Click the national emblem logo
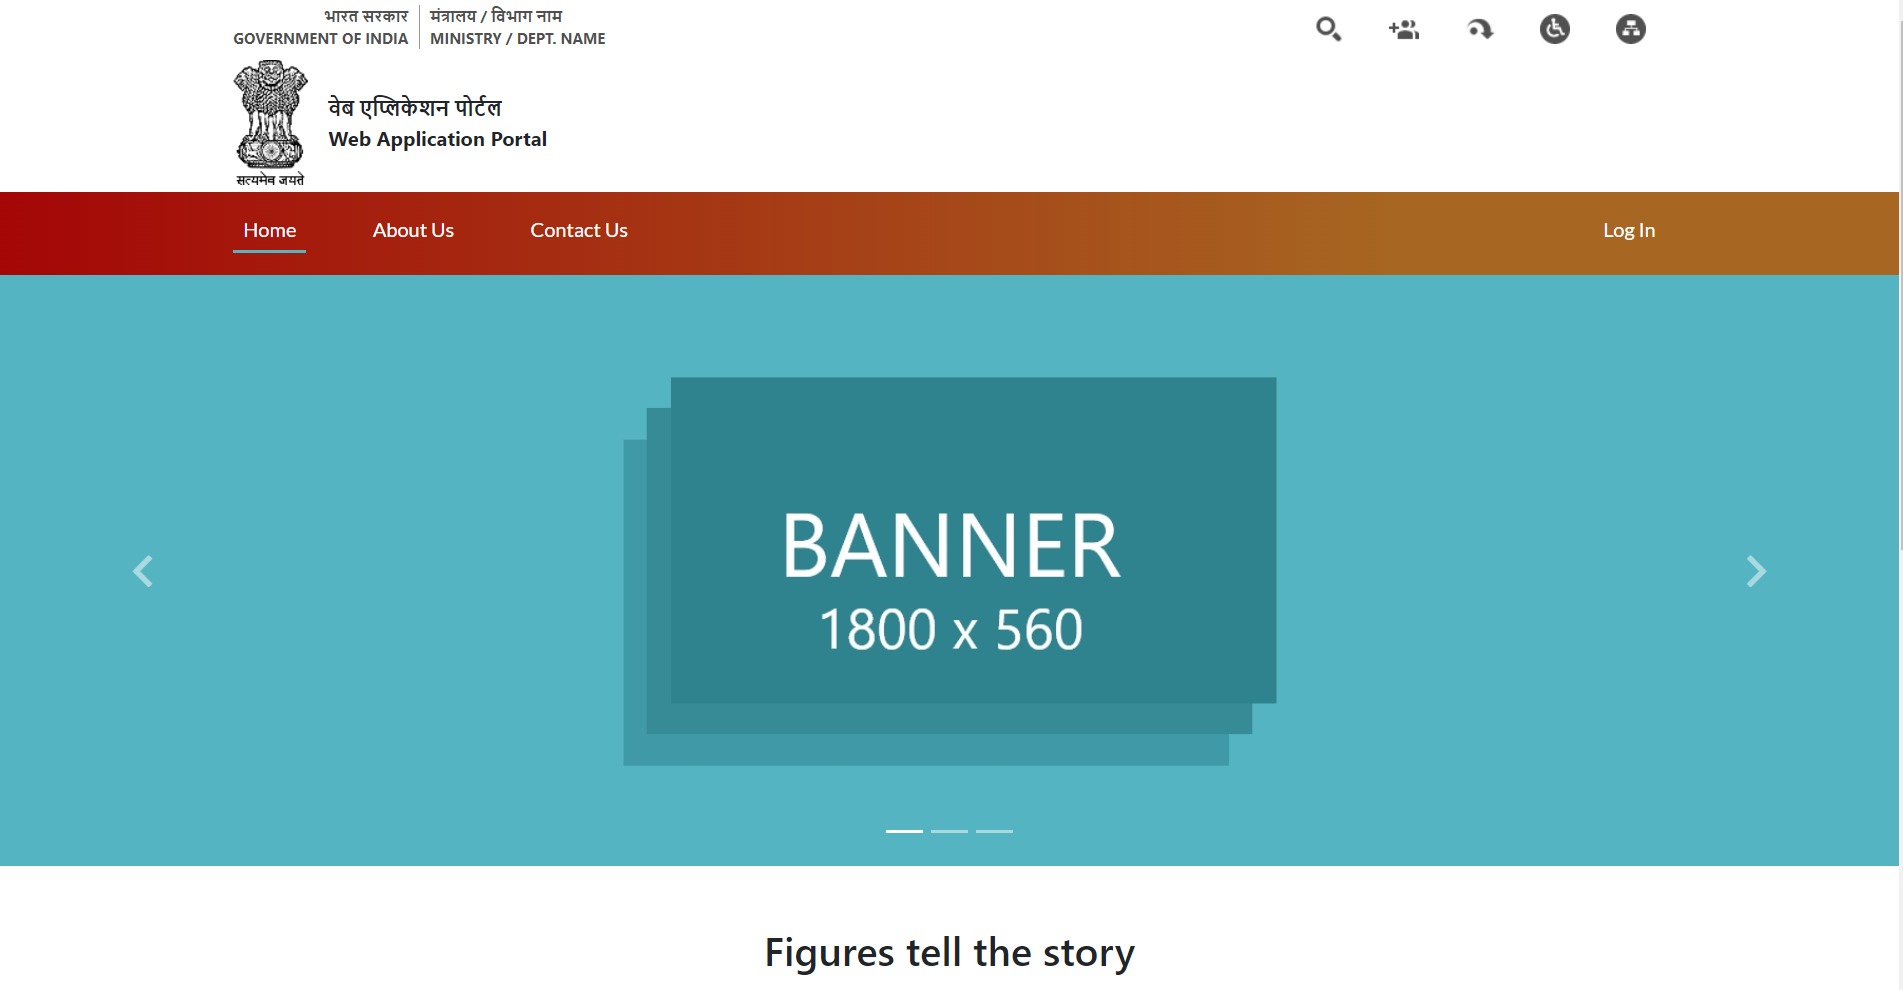 (270, 122)
